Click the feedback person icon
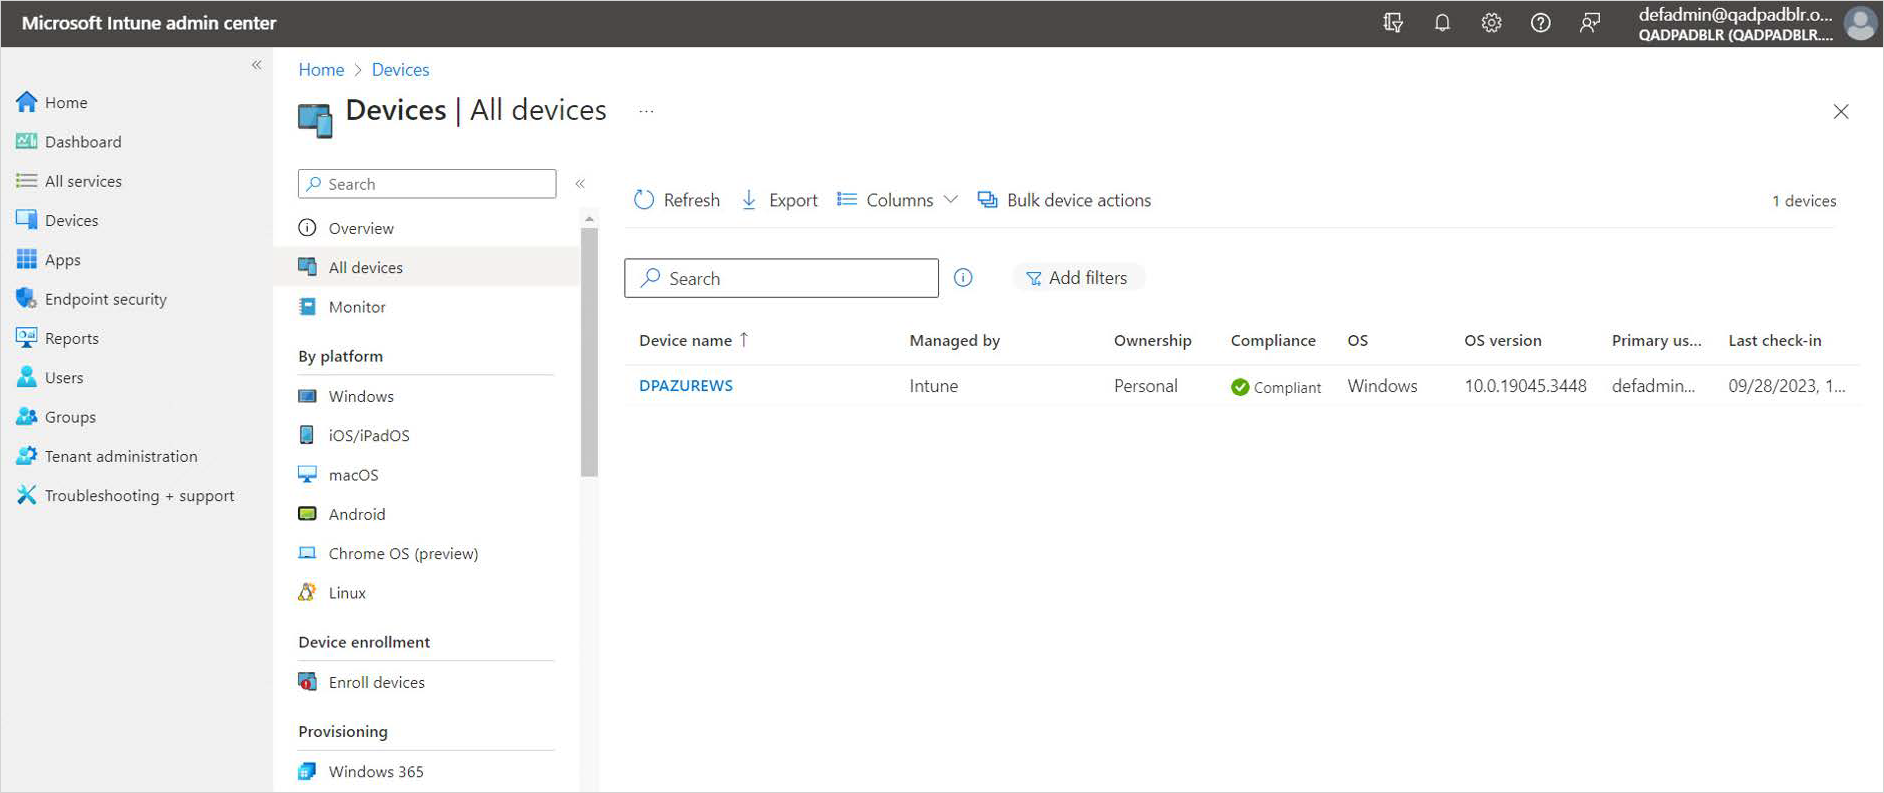Image resolution: width=1884 pixels, height=793 pixels. click(1590, 23)
